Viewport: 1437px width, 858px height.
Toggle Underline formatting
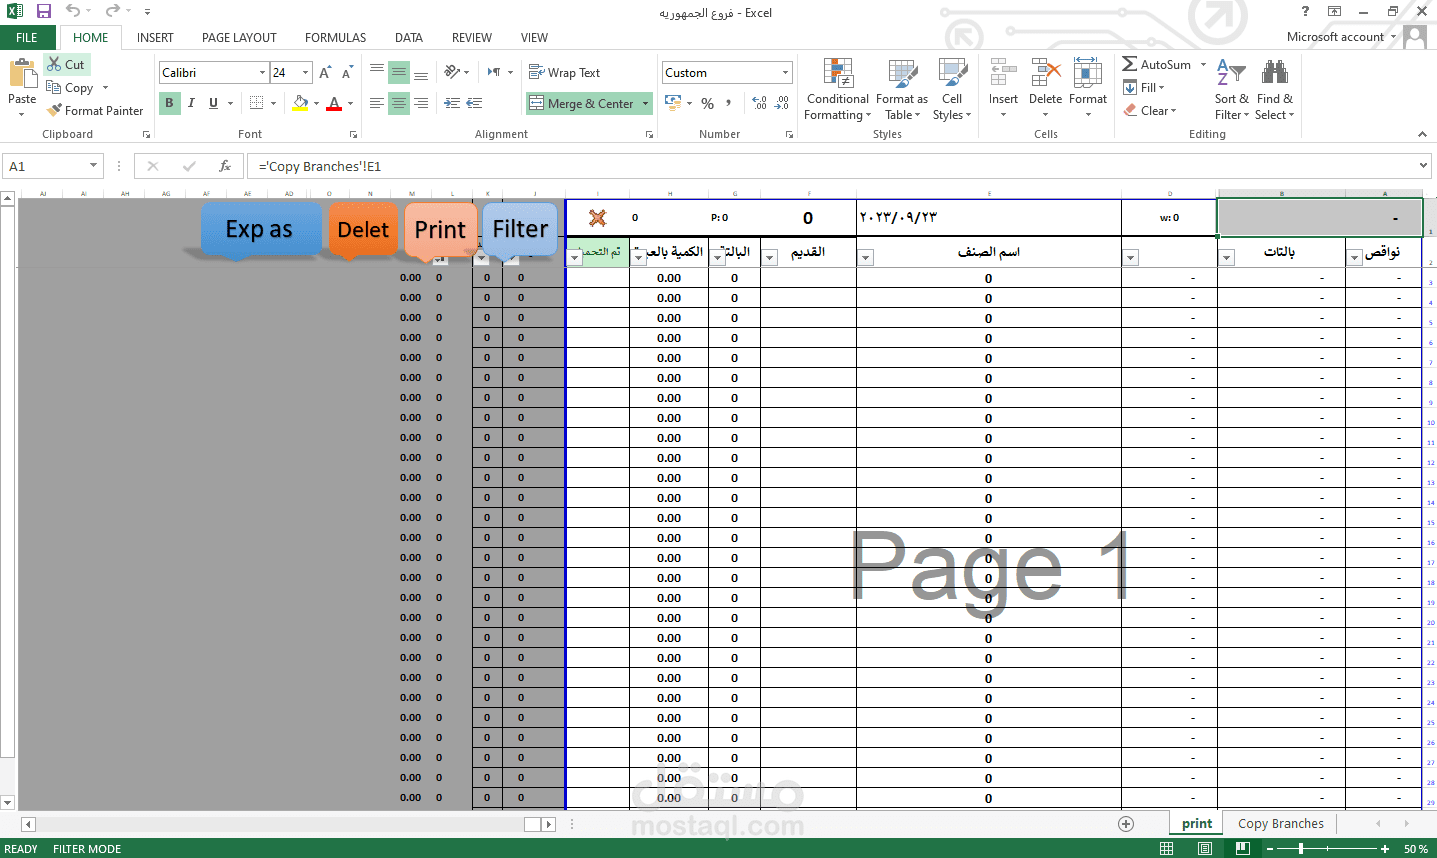click(x=213, y=103)
